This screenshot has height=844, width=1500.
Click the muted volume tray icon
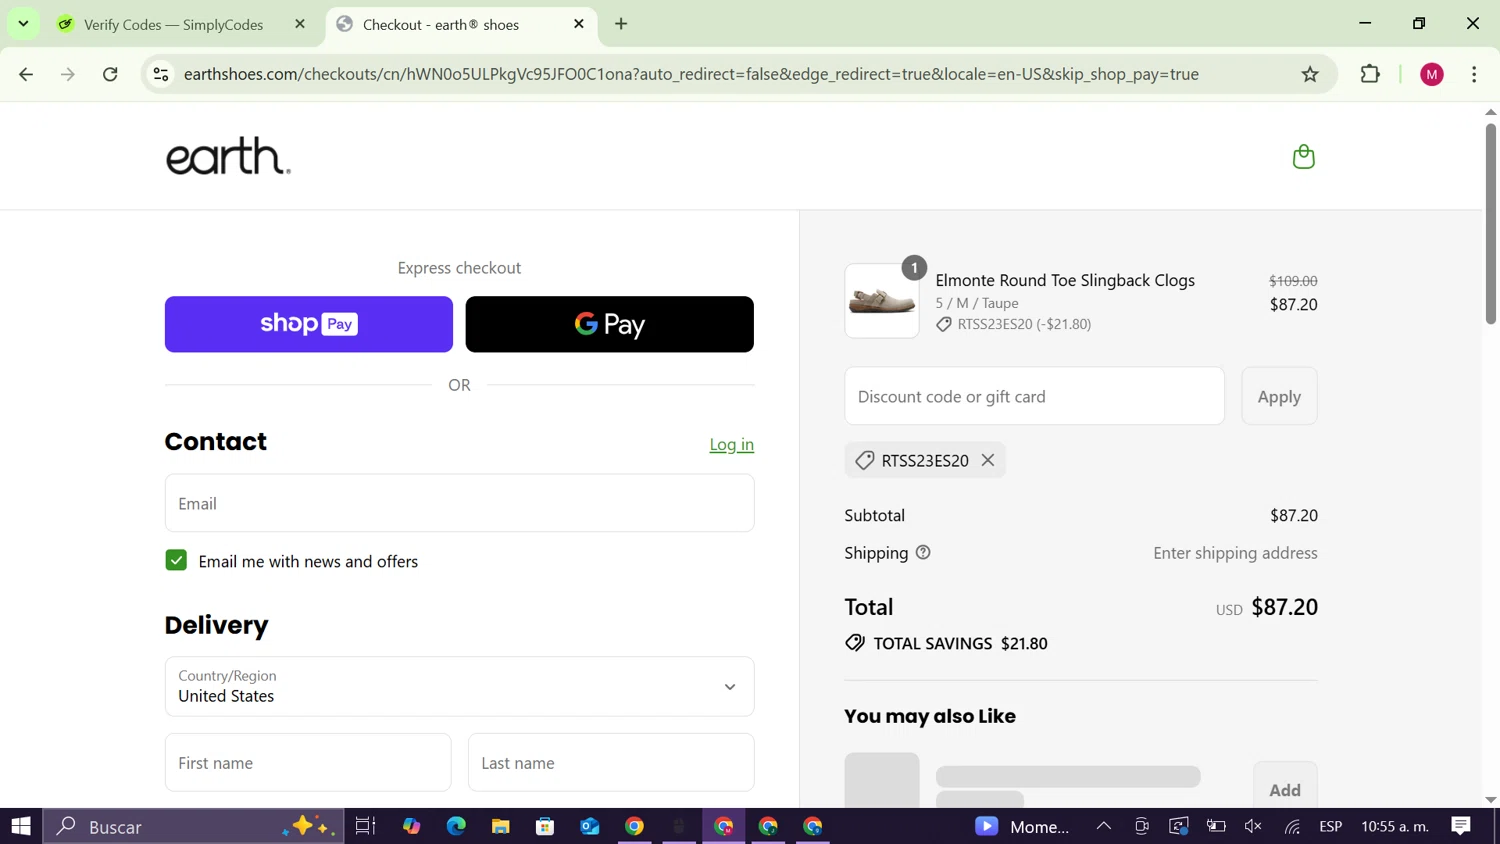(1253, 826)
